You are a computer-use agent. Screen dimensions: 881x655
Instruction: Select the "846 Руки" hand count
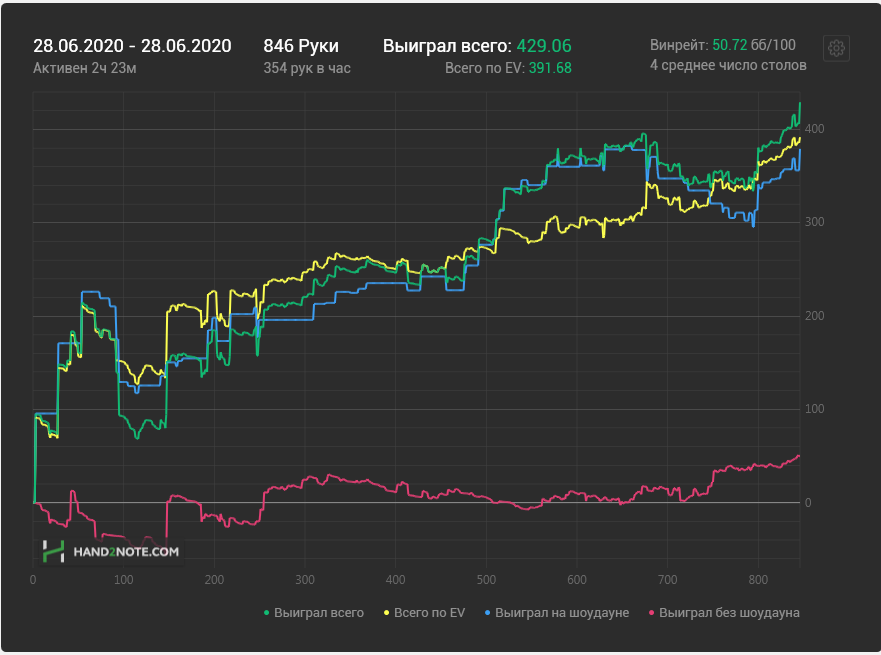pos(301,46)
